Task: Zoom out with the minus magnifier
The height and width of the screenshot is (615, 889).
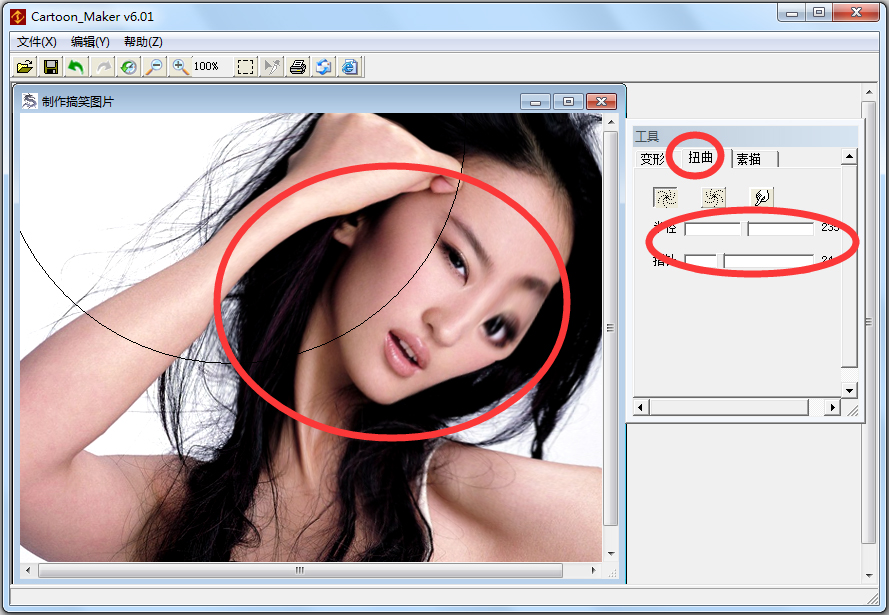Action: click(154, 67)
